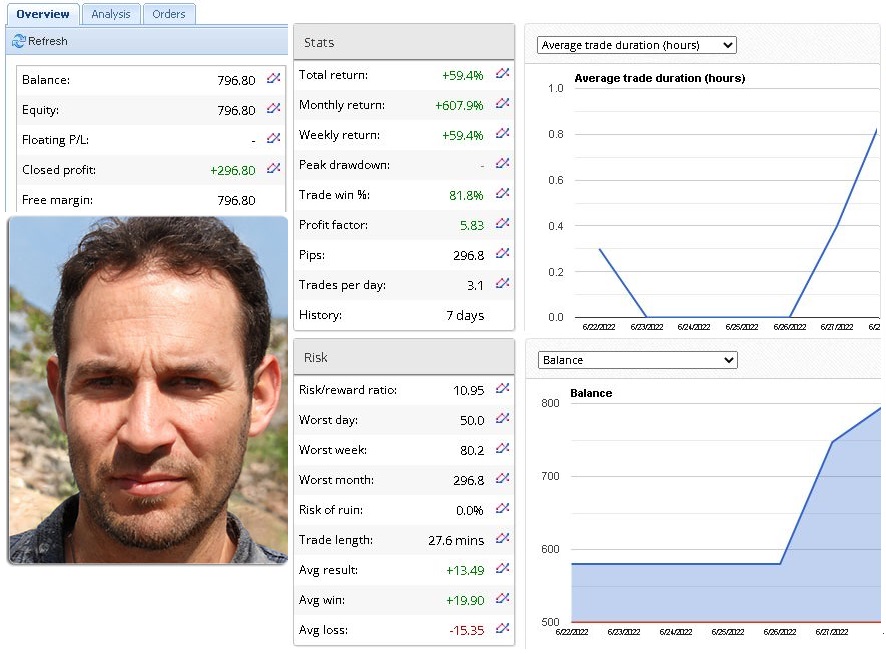The image size is (886, 654).
Task: Show chart for Avg win
Action: 502,598
